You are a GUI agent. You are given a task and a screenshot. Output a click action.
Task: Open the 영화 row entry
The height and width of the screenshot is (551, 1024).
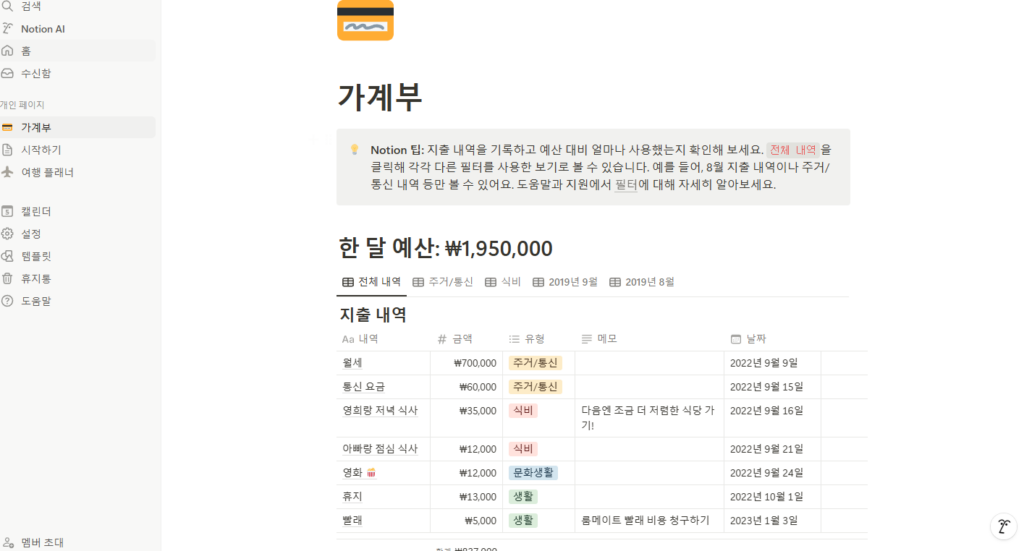pos(359,473)
